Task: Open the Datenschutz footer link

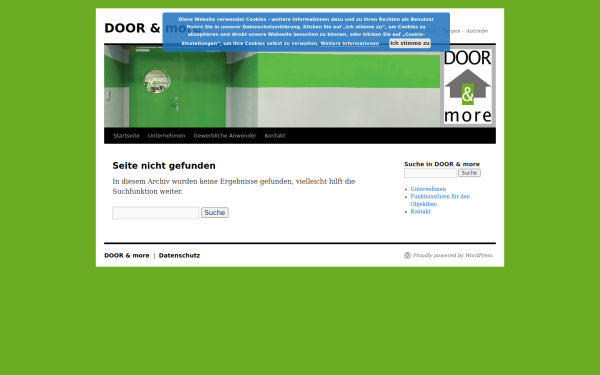Action: click(179, 256)
